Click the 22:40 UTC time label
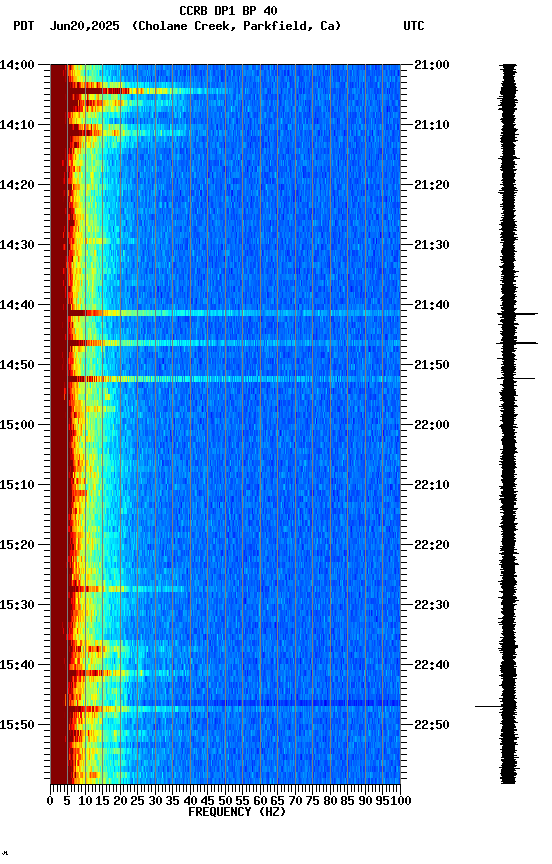 432,666
